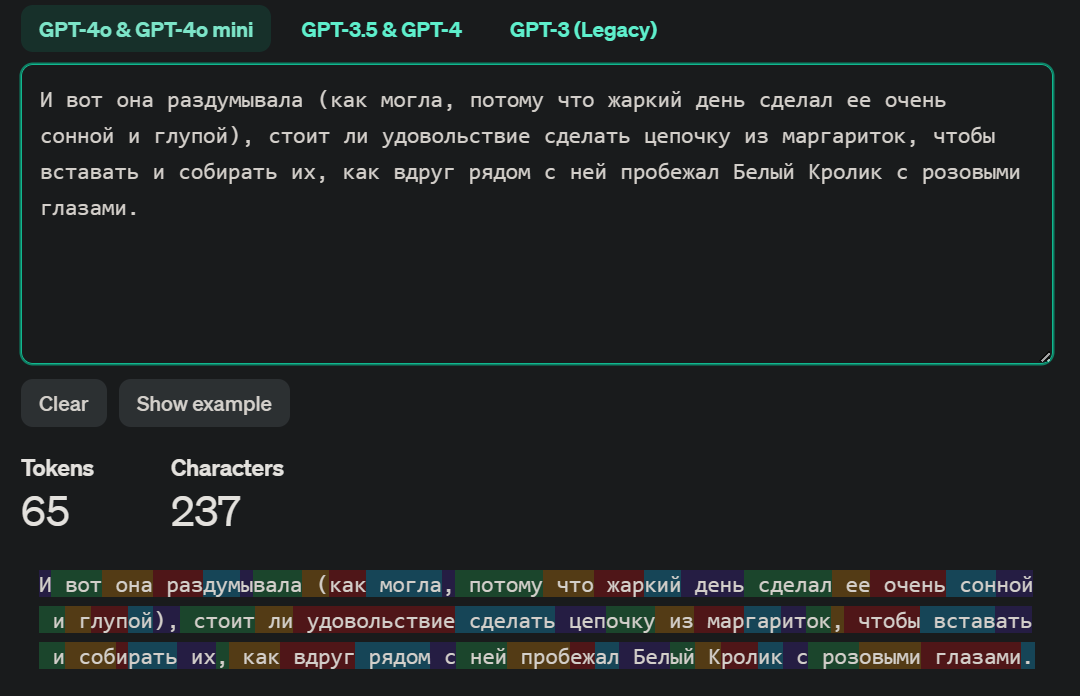Click the highlighted token 'розовыми'
This screenshot has width=1080, height=696.
tap(864, 657)
